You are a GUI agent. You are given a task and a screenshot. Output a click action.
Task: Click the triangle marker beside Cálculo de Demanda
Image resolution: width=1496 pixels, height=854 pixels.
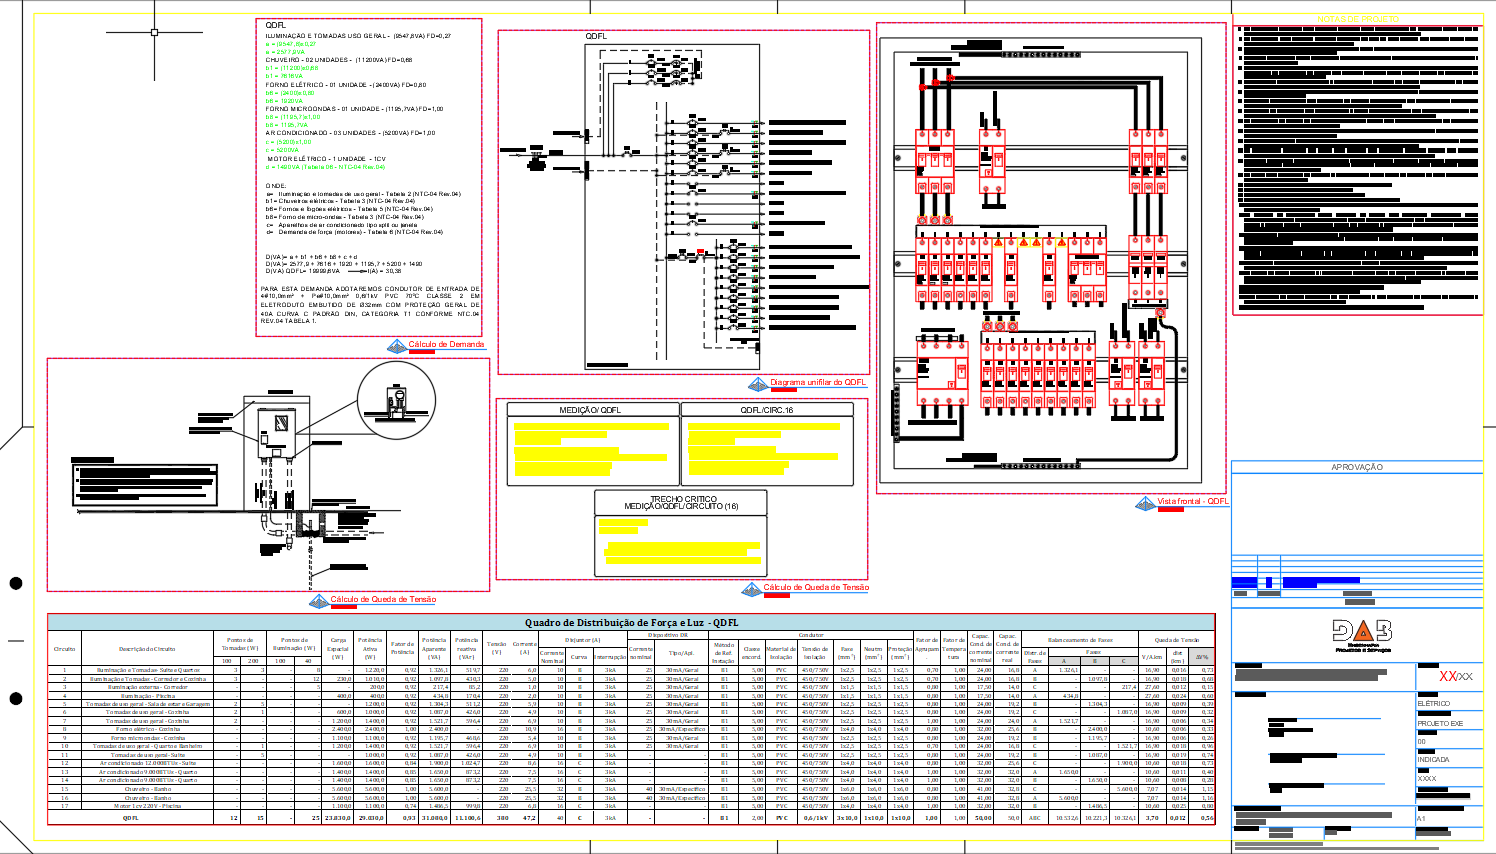pos(396,347)
